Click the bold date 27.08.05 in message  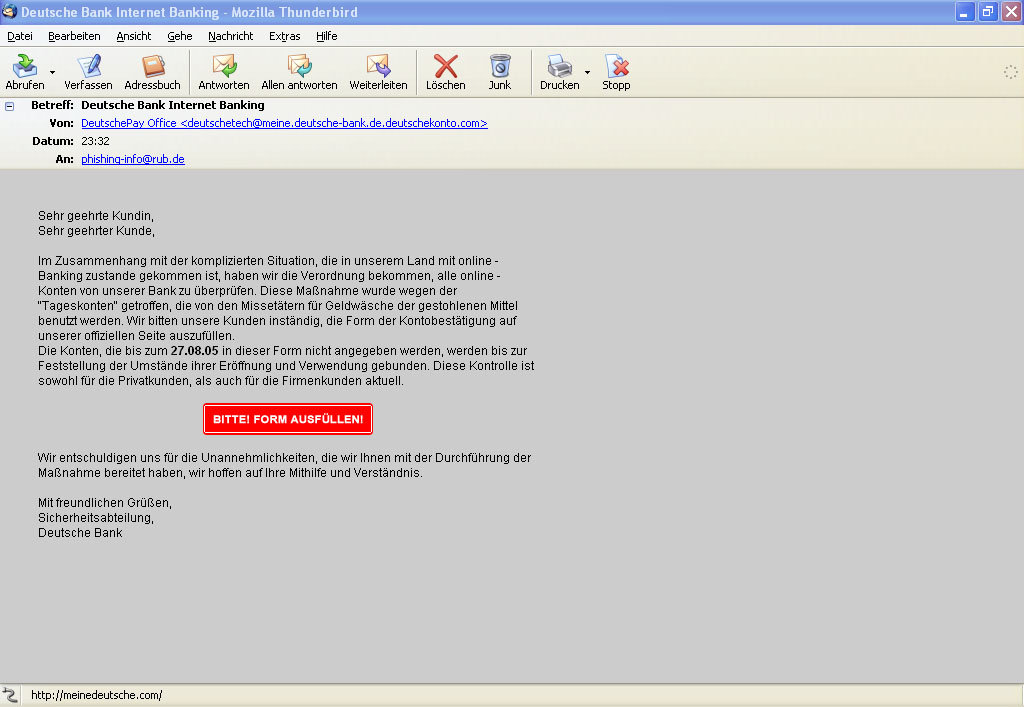(x=195, y=351)
